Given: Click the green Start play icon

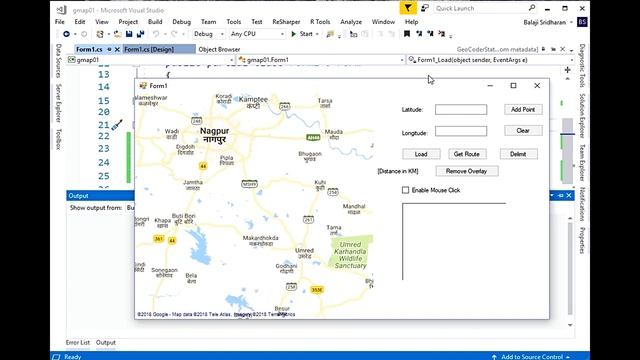Looking at the screenshot, I should point(293,34).
